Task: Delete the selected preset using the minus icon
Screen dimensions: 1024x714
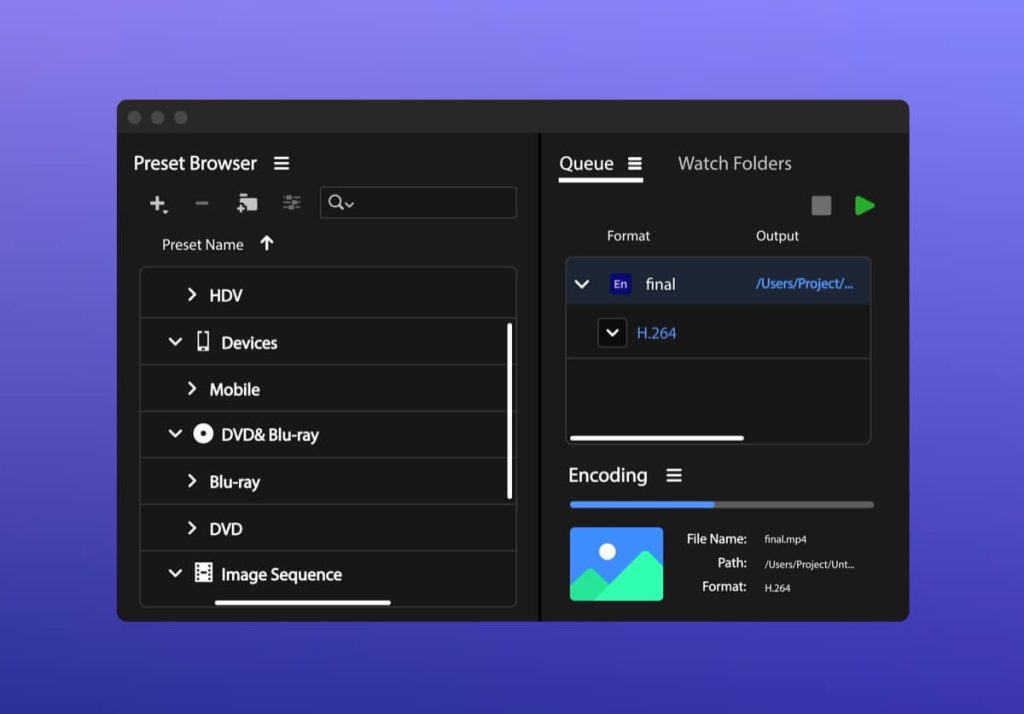Action: coord(202,203)
